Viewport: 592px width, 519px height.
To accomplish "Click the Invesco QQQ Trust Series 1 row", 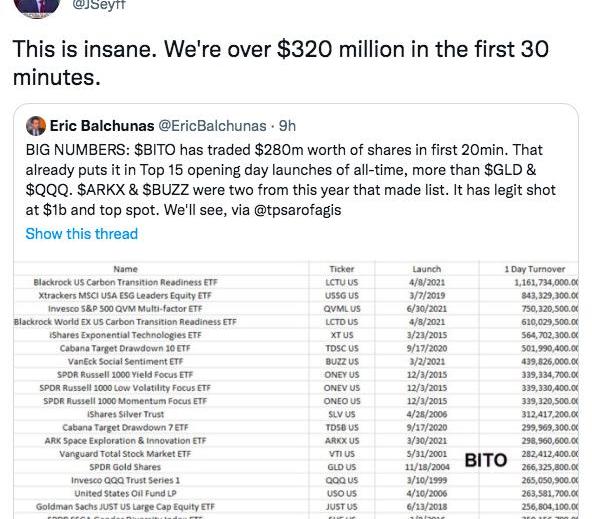I will point(296,480).
